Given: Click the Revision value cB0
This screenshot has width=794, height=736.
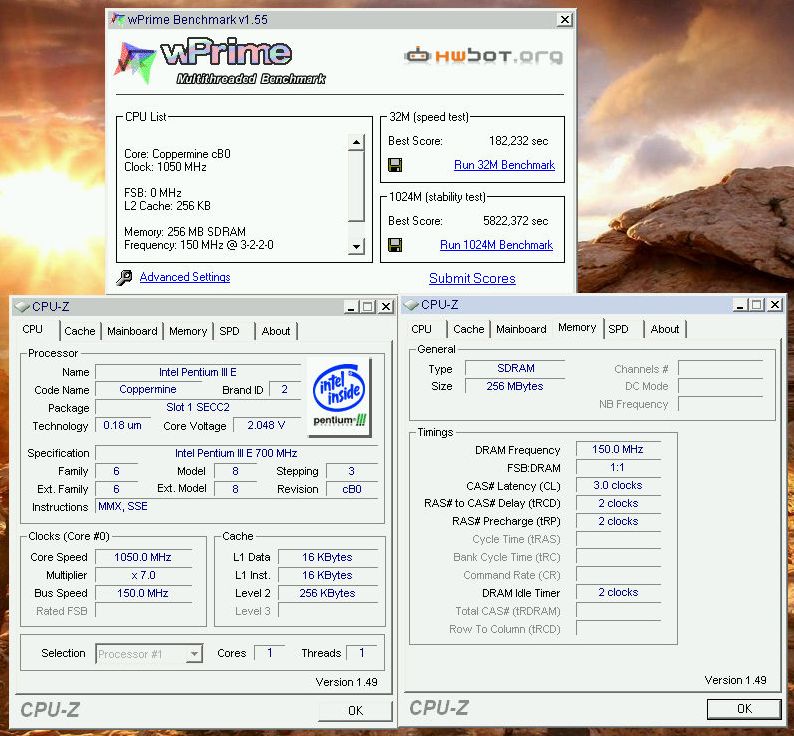Looking at the screenshot, I should [x=352, y=489].
